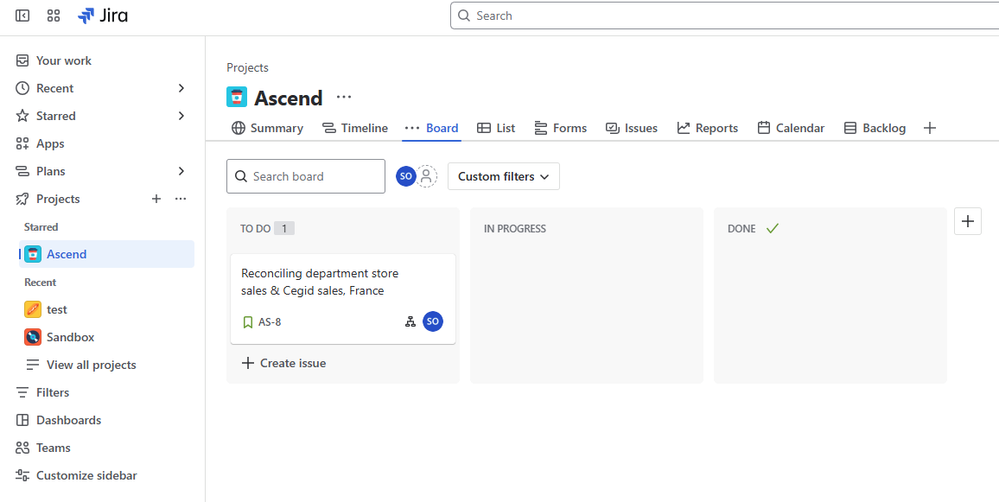Expand the Plans menu chevron
This screenshot has height=502, width=999.
(182, 171)
